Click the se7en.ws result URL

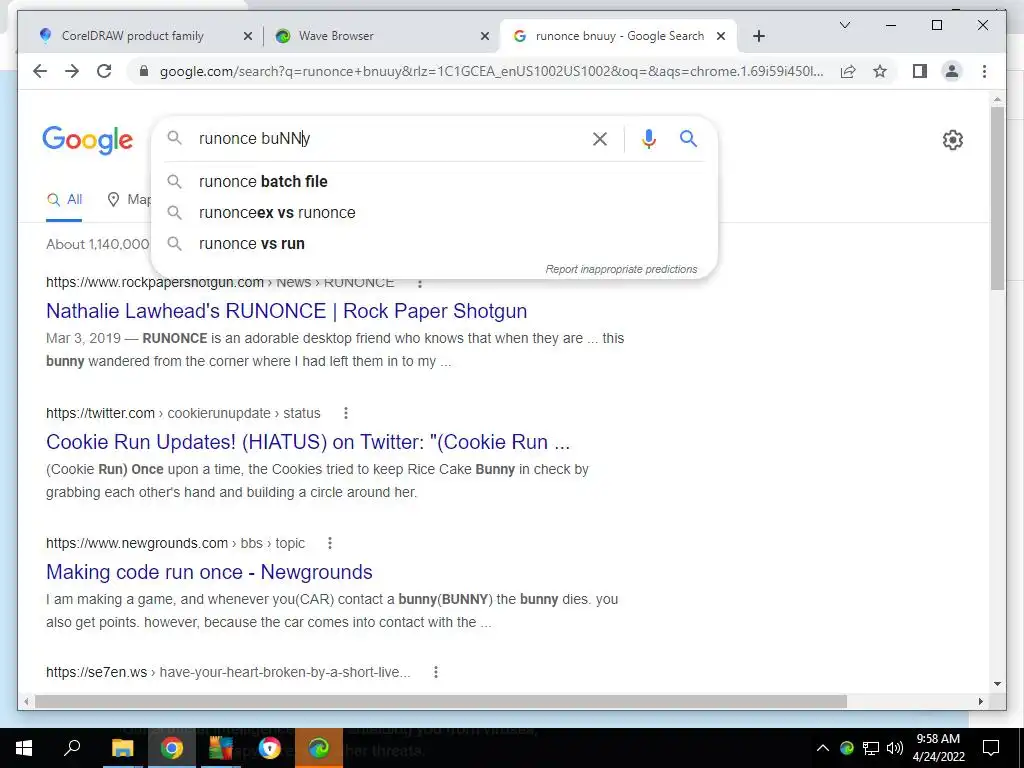point(228,672)
